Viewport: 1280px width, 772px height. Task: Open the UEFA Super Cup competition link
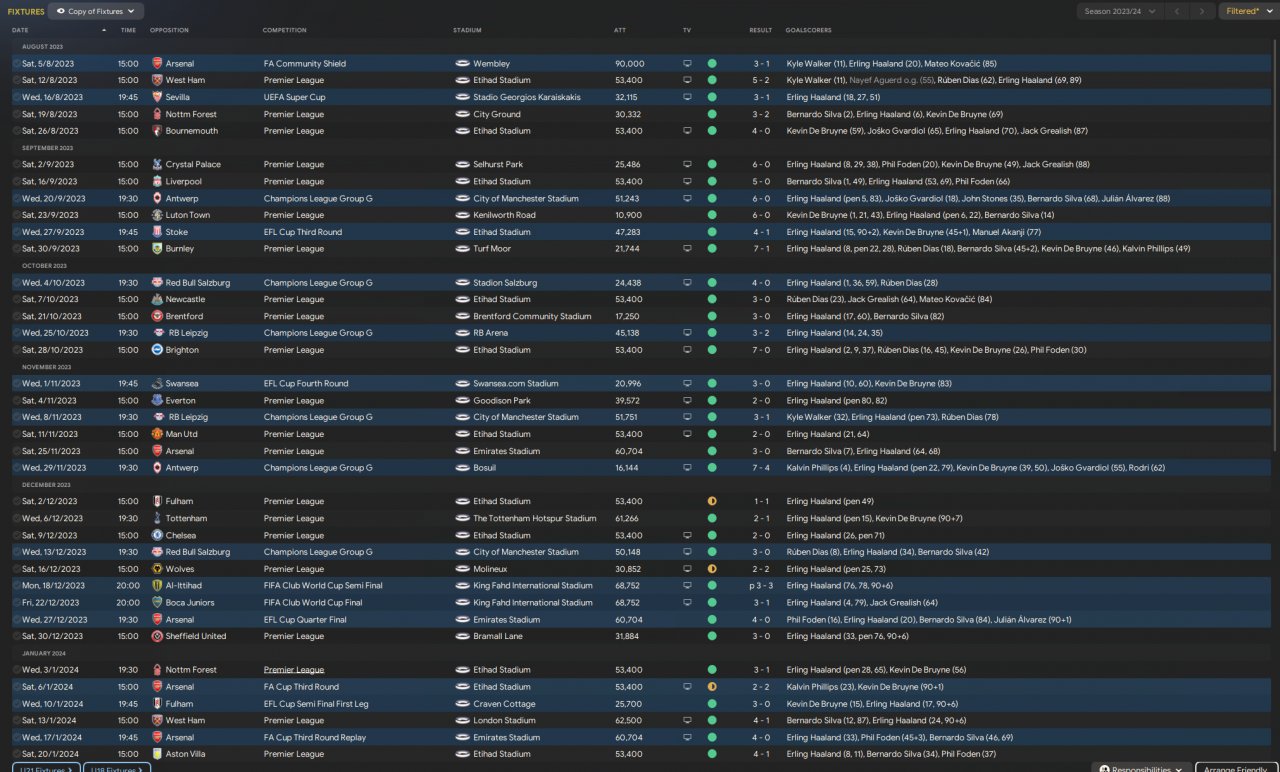(295, 97)
